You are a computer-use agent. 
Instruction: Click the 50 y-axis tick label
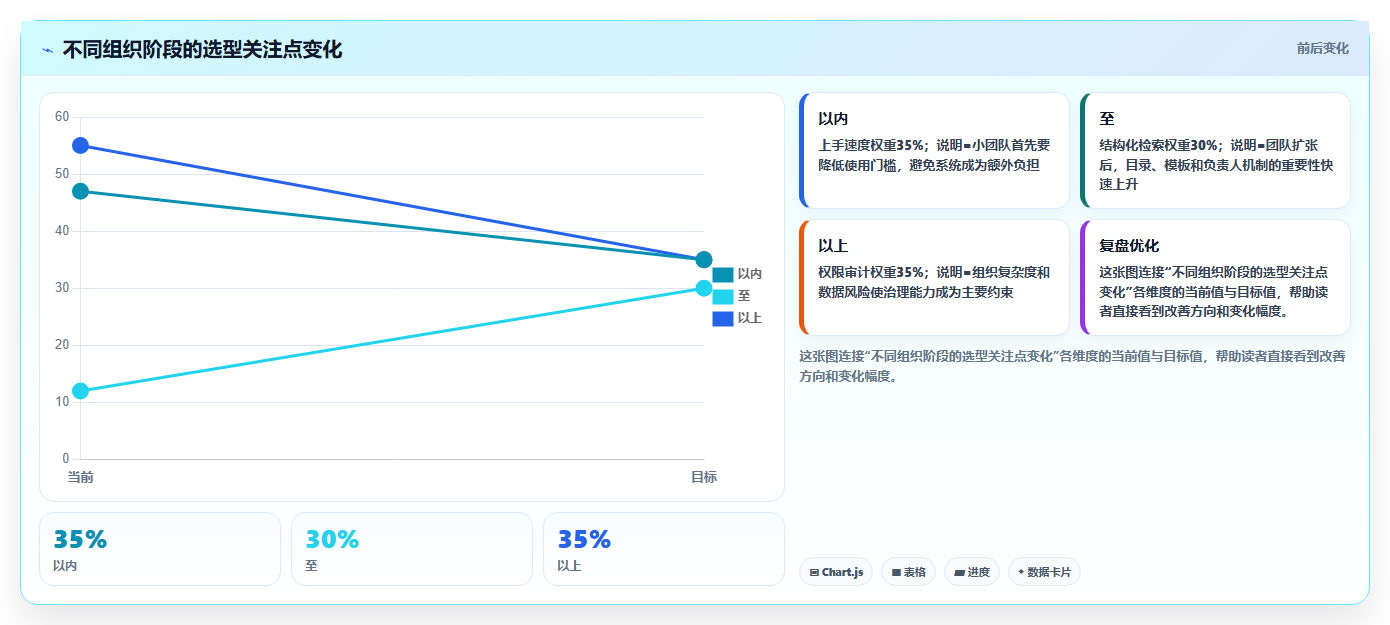(62, 174)
